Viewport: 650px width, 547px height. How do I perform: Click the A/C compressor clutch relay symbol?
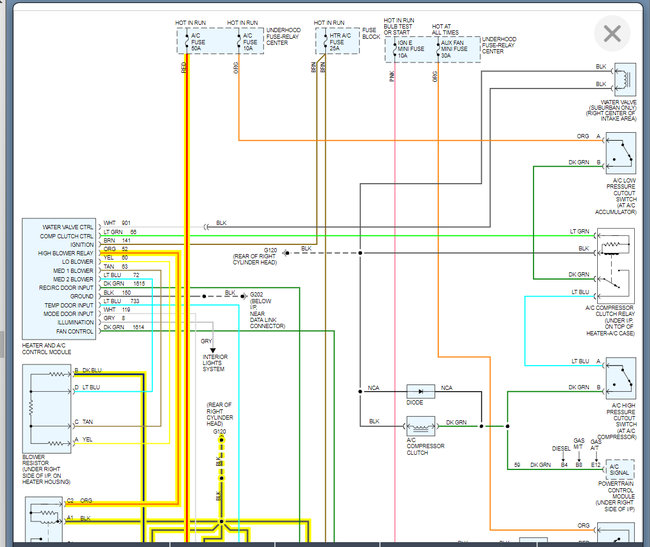click(616, 265)
